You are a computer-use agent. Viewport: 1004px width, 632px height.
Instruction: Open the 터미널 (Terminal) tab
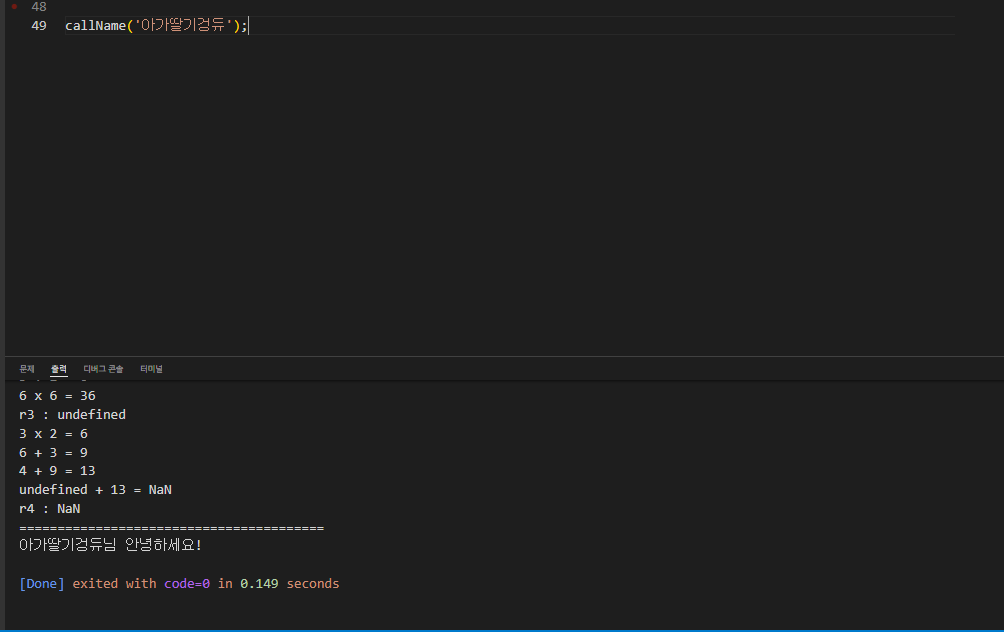coord(151,369)
